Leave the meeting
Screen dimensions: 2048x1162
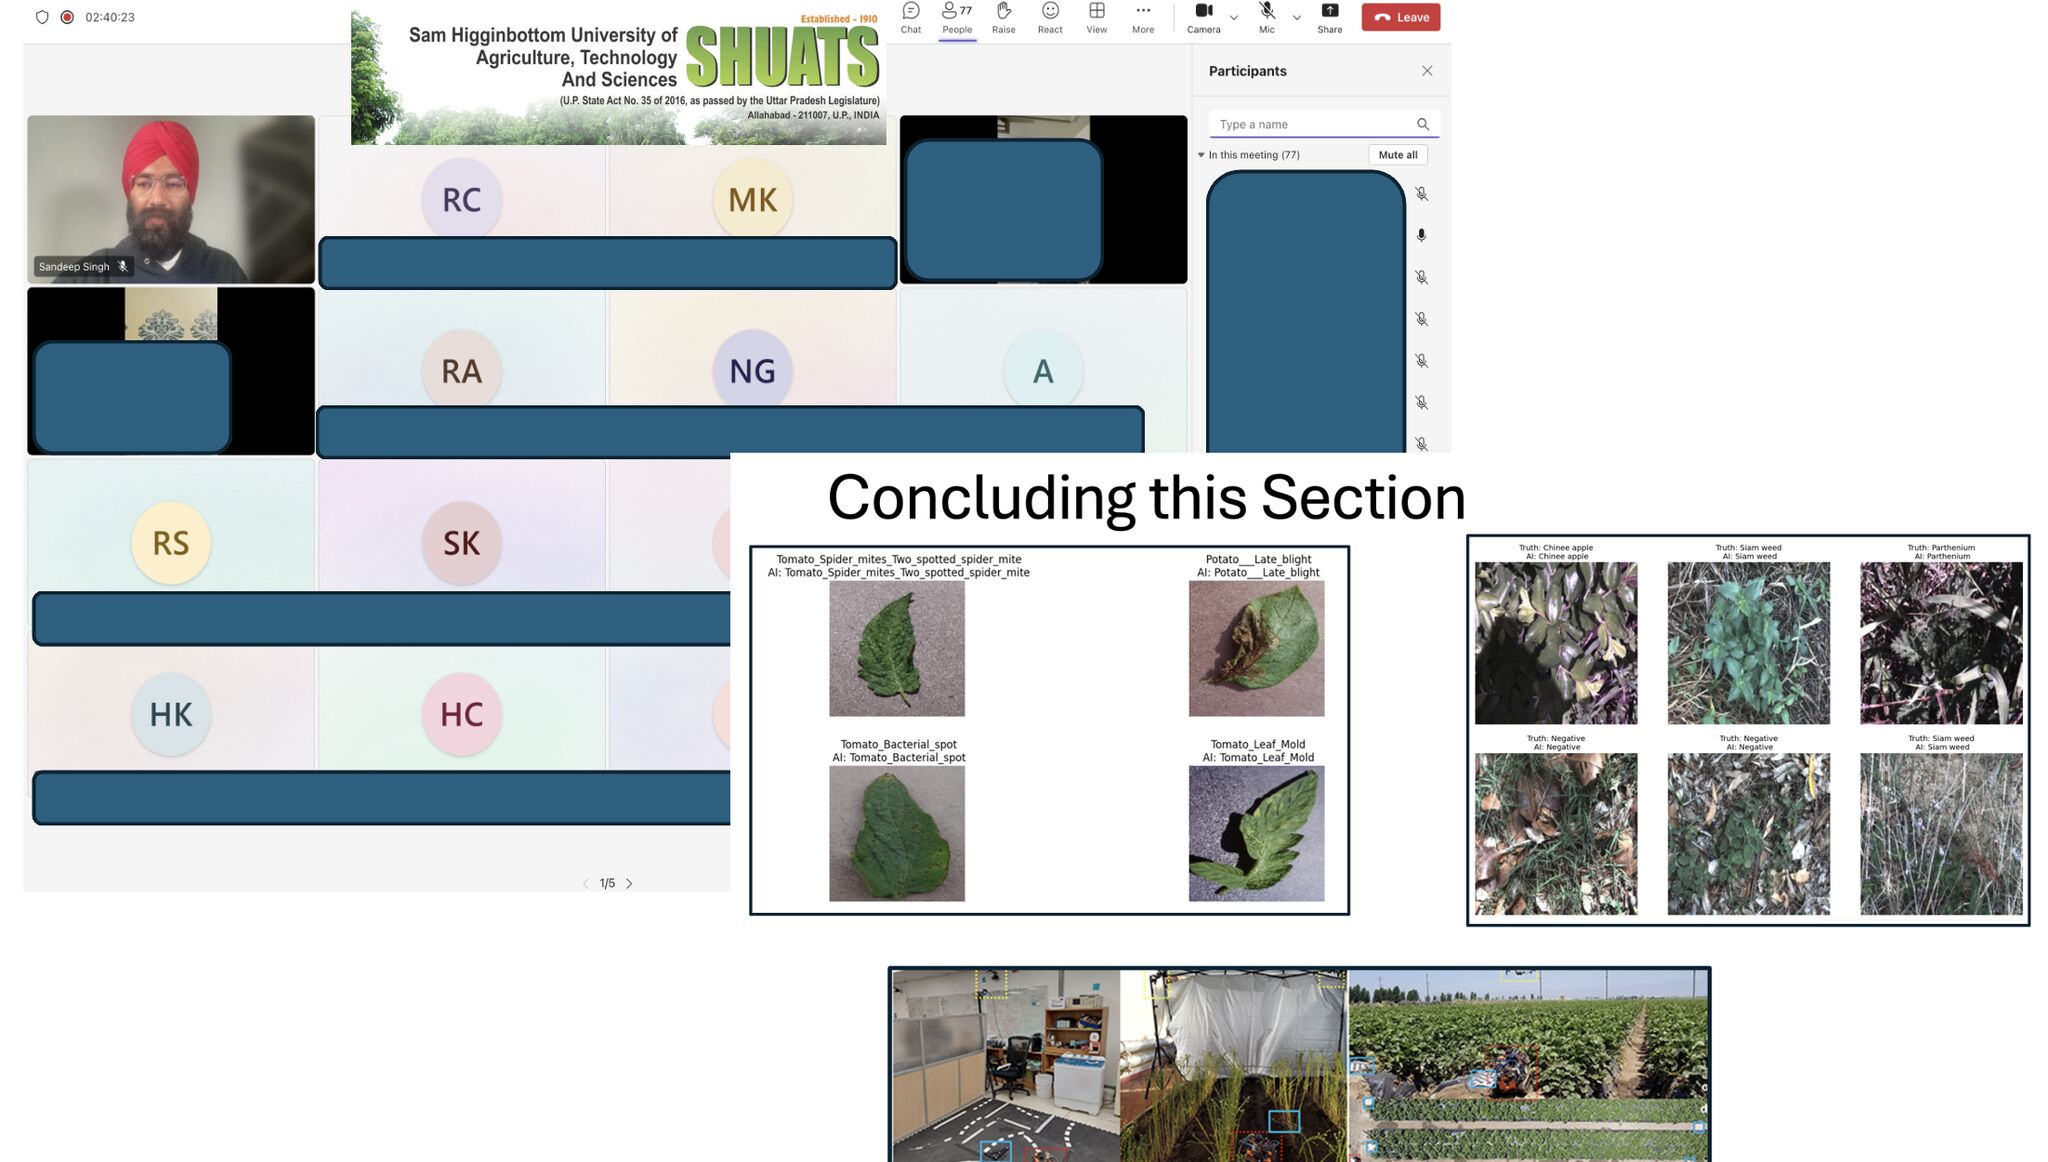tap(1400, 17)
